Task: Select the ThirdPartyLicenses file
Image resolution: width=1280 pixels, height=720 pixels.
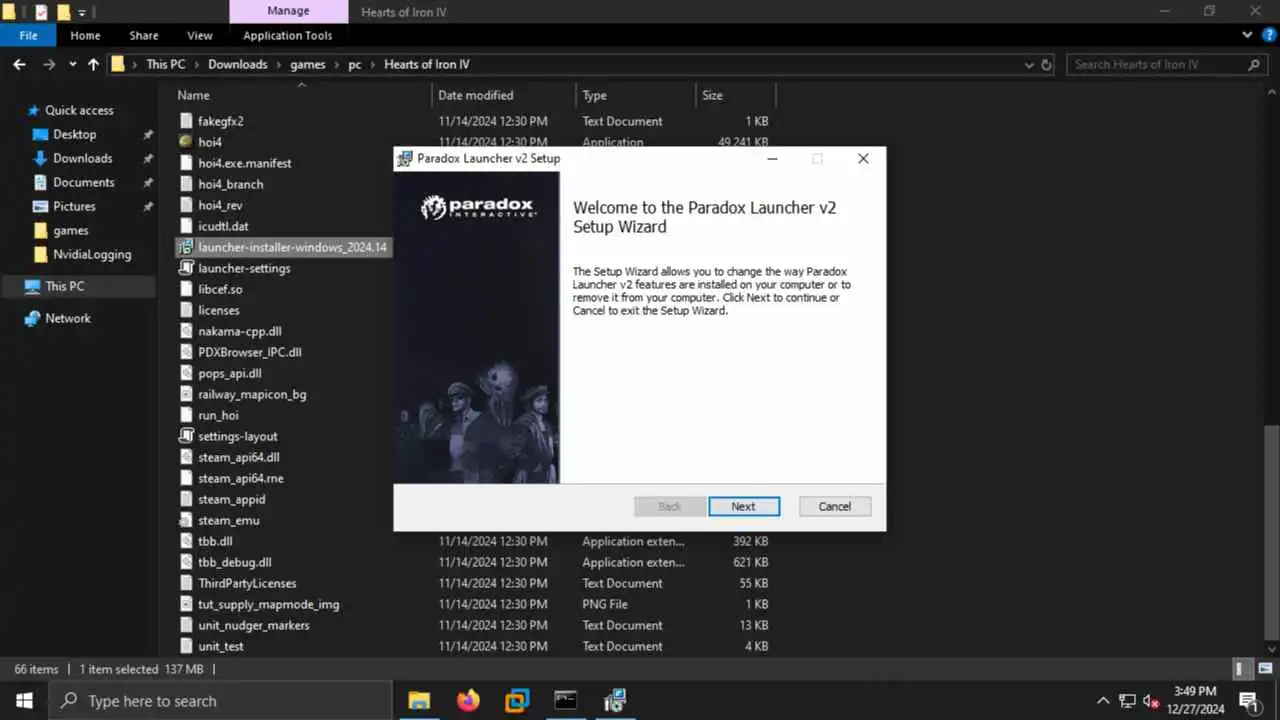Action: click(x=247, y=583)
